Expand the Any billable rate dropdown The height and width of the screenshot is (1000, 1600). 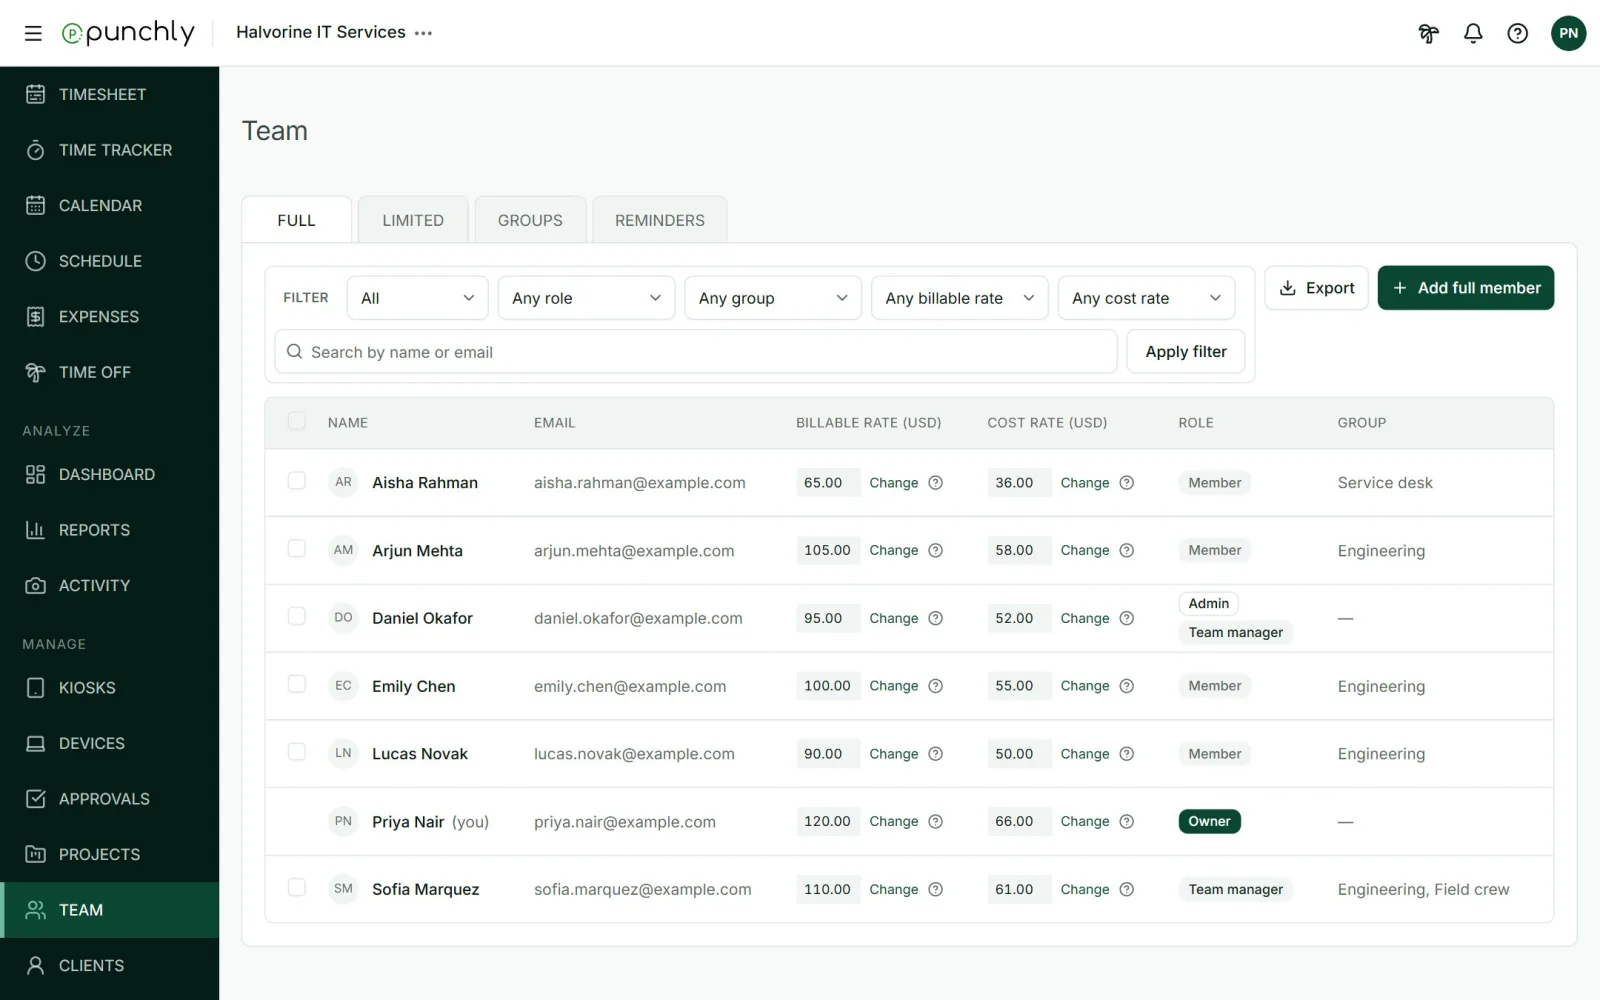click(959, 298)
